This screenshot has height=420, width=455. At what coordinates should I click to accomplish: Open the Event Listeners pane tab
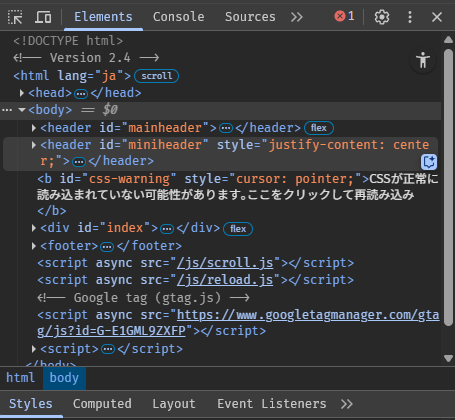[272, 404]
